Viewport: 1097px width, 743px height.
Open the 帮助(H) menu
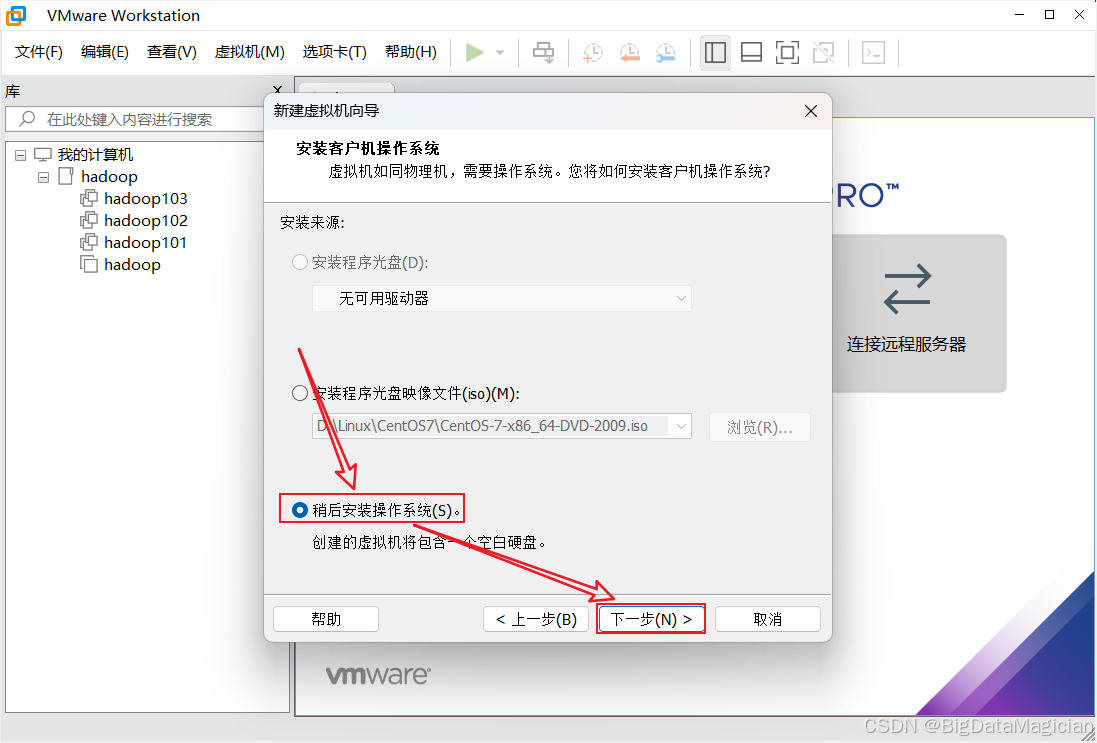click(x=411, y=52)
